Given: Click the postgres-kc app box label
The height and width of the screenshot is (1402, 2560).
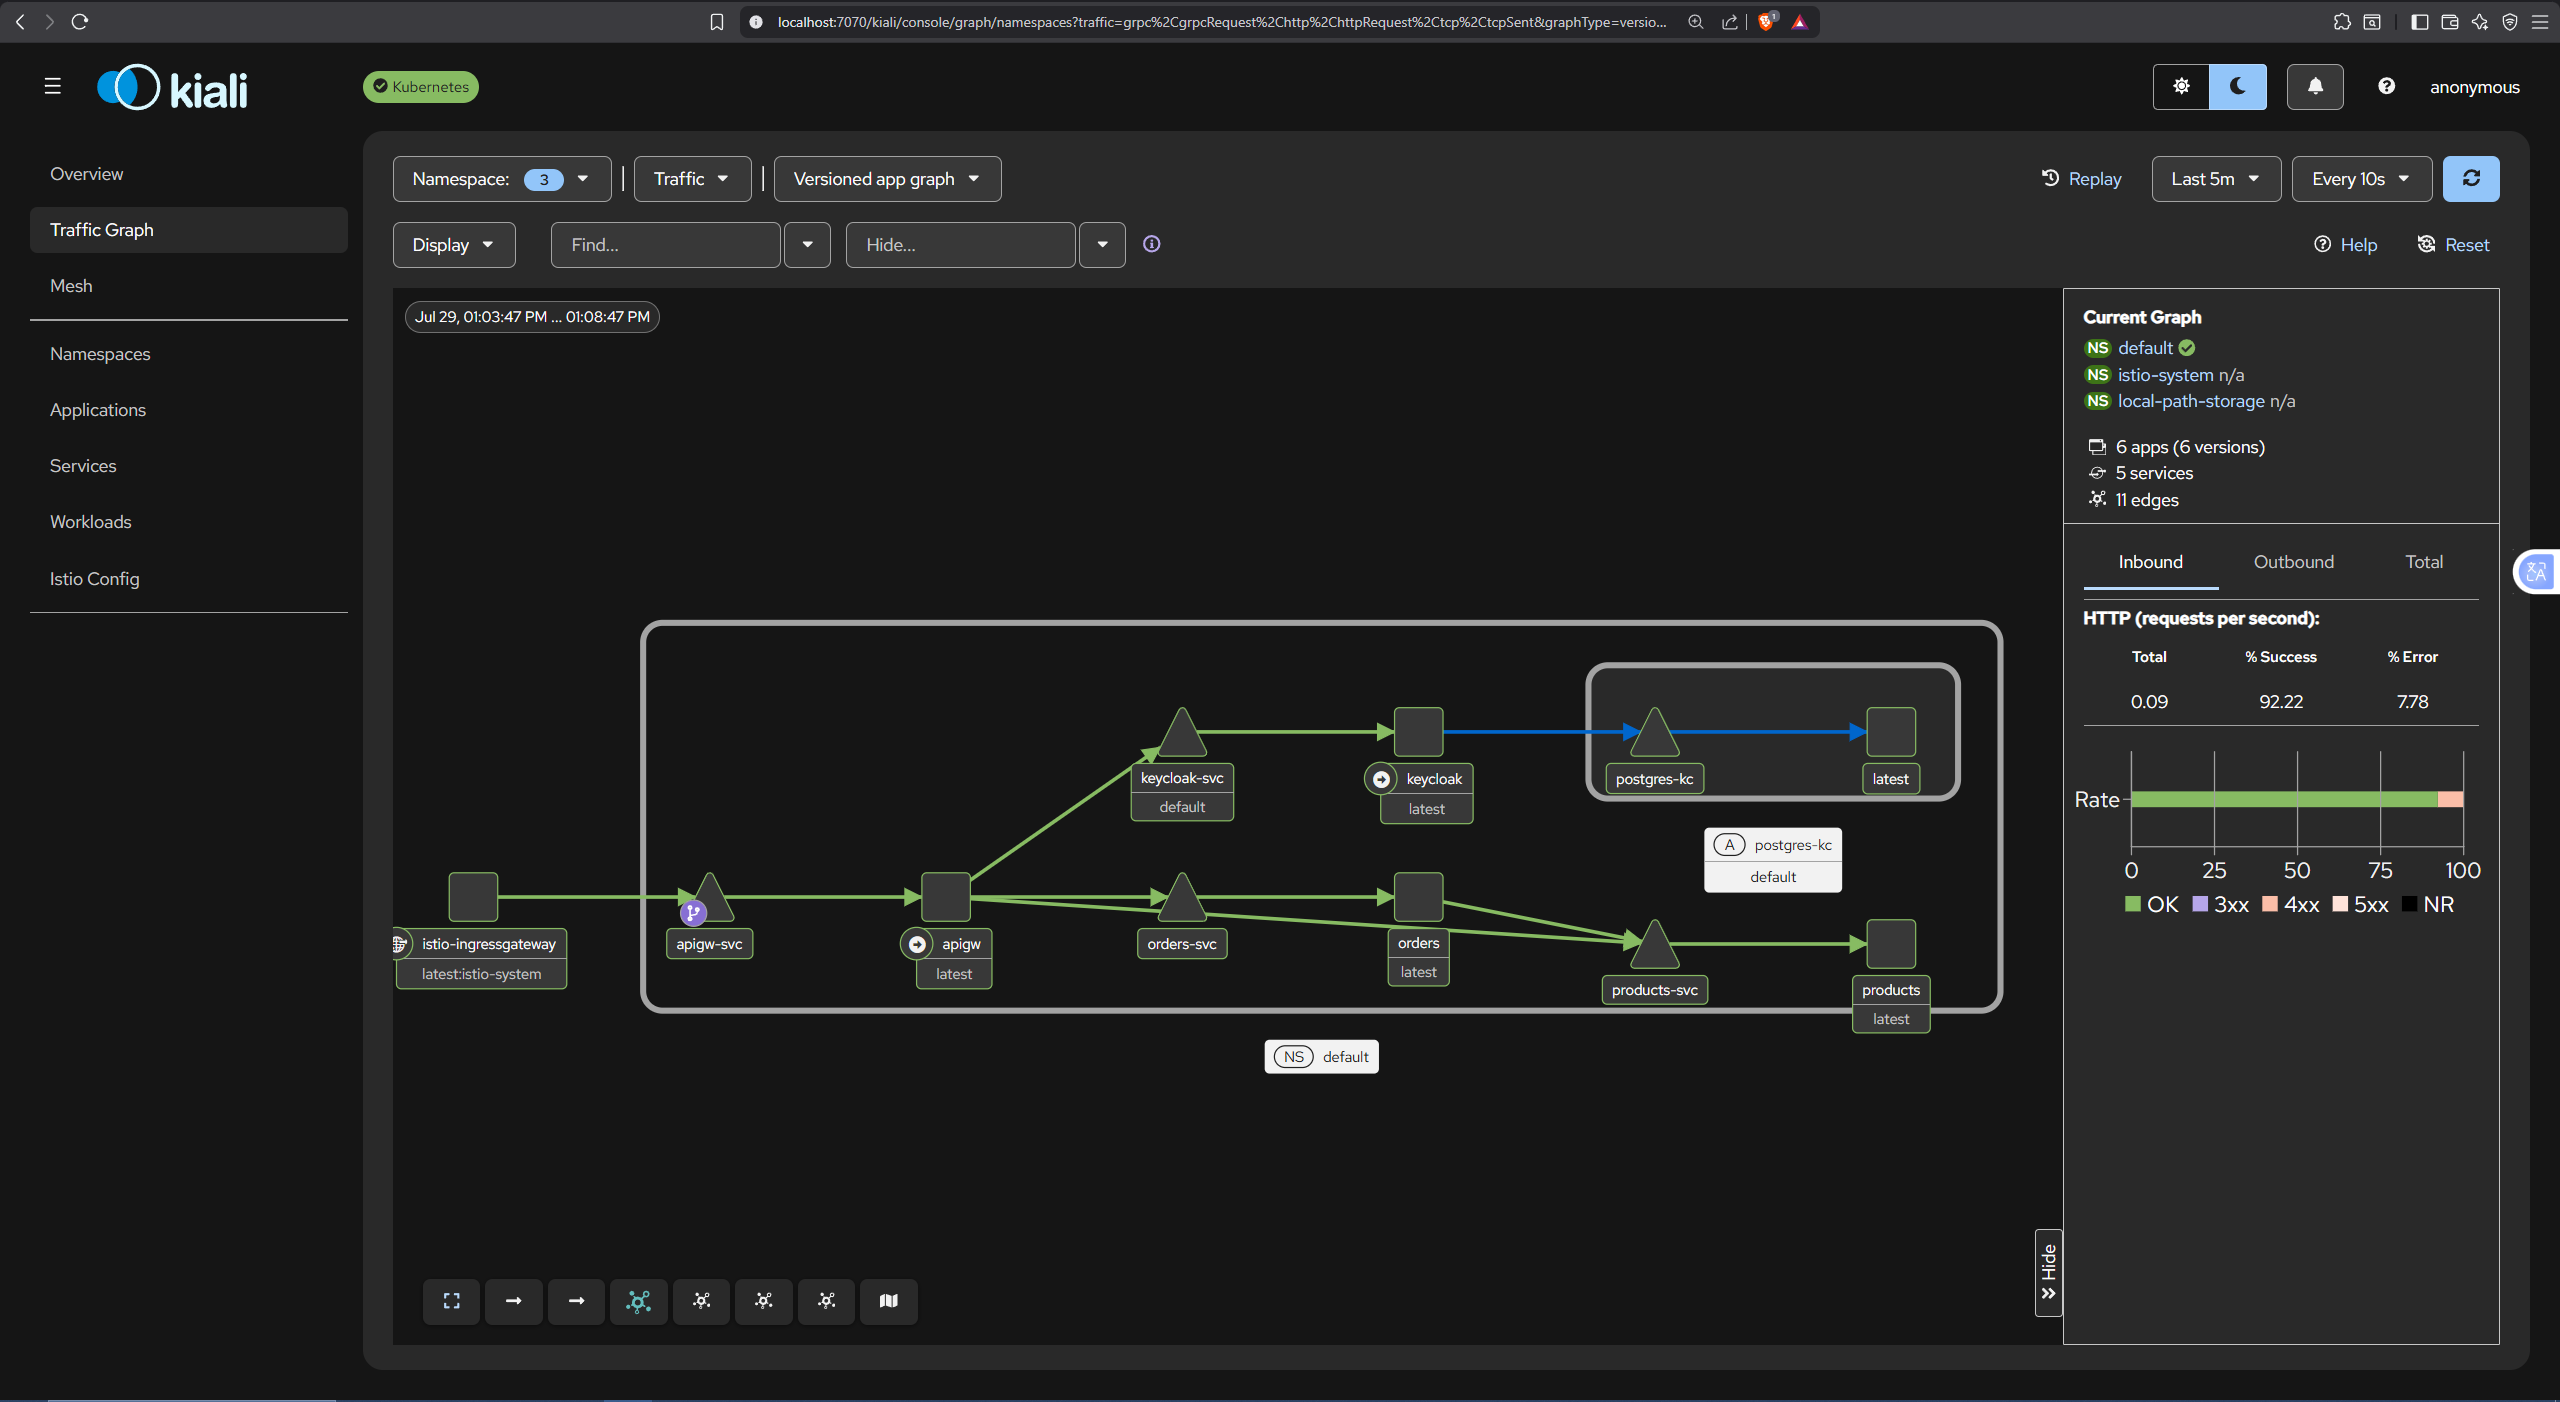Looking at the screenshot, I should click(1773, 860).
